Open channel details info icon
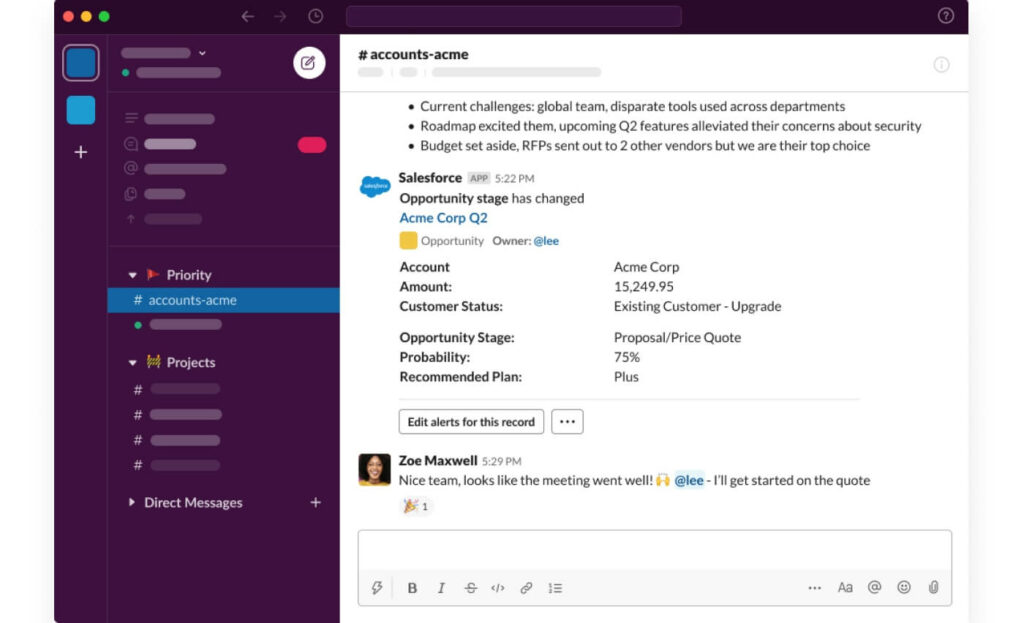The image size is (1024, 623). click(x=941, y=64)
